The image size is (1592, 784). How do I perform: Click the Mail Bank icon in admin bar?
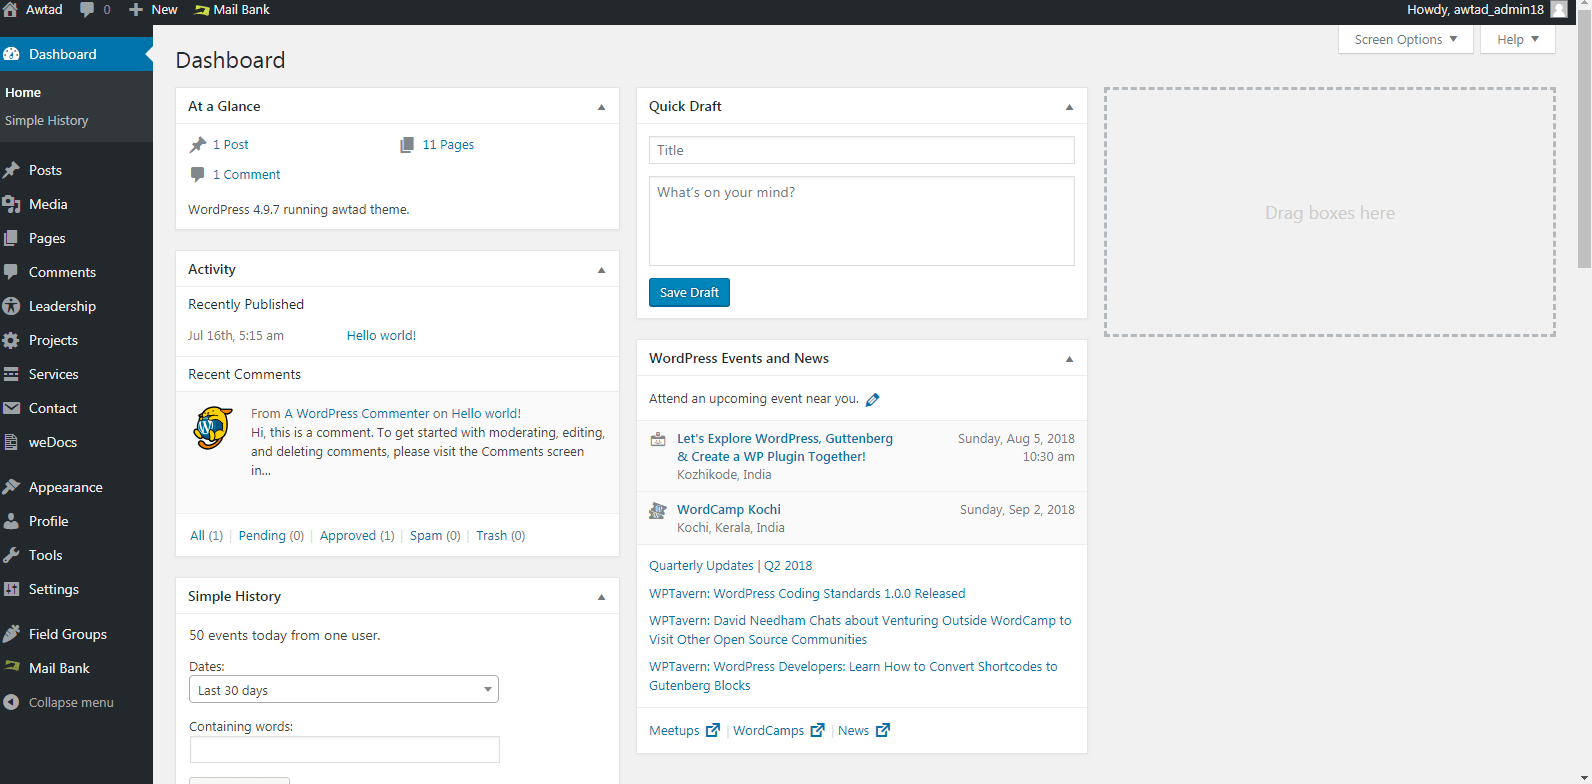click(x=202, y=10)
